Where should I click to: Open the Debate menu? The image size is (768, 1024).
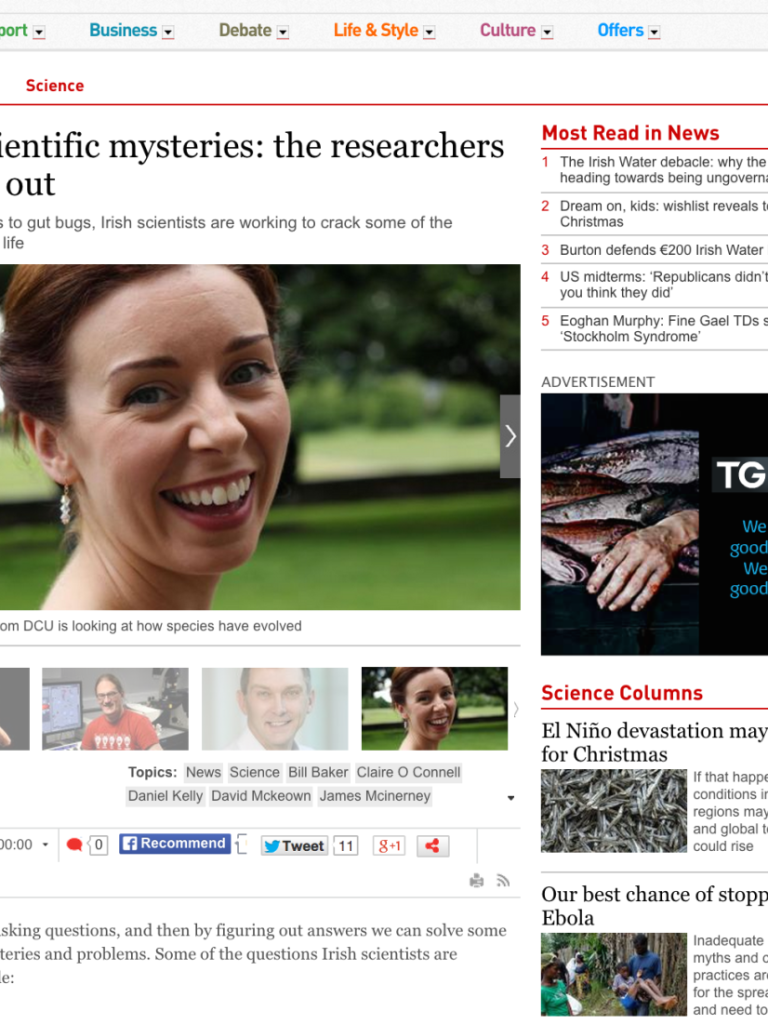click(245, 30)
